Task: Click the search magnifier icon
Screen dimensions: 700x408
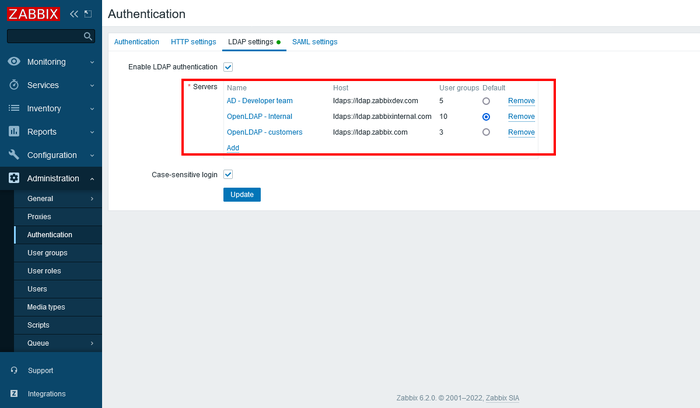Action: 88,36
